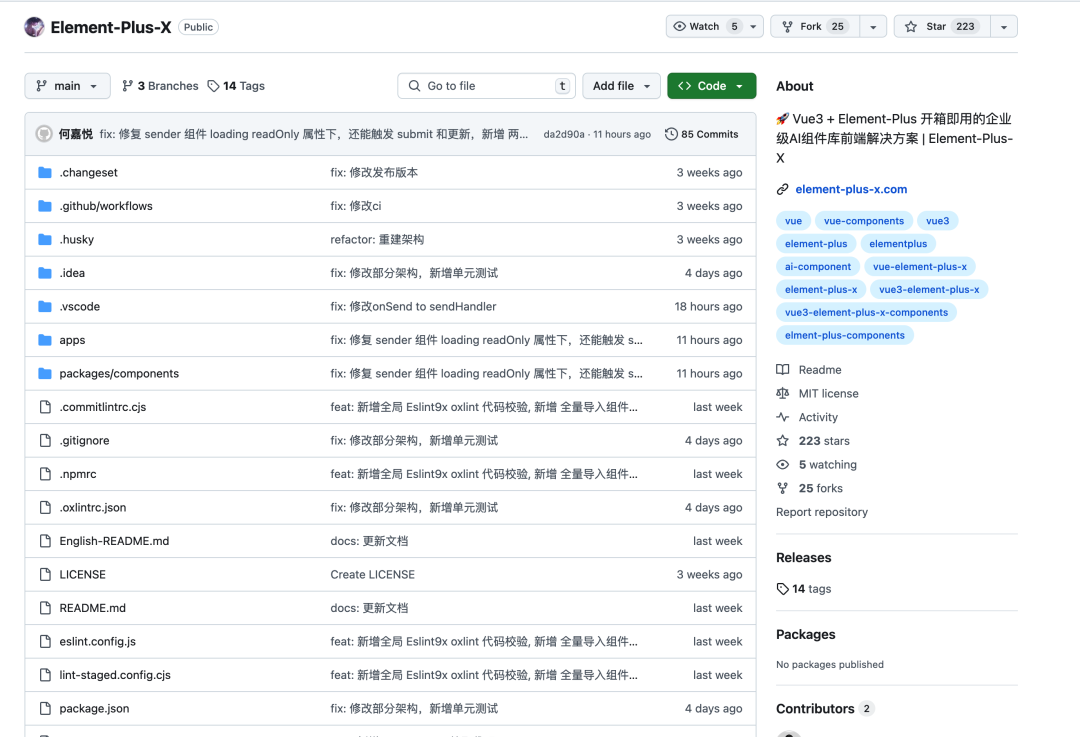The height and width of the screenshot is (737, 1080).
Task: Open the green Code dropdown
Action: tap(711, 86)
